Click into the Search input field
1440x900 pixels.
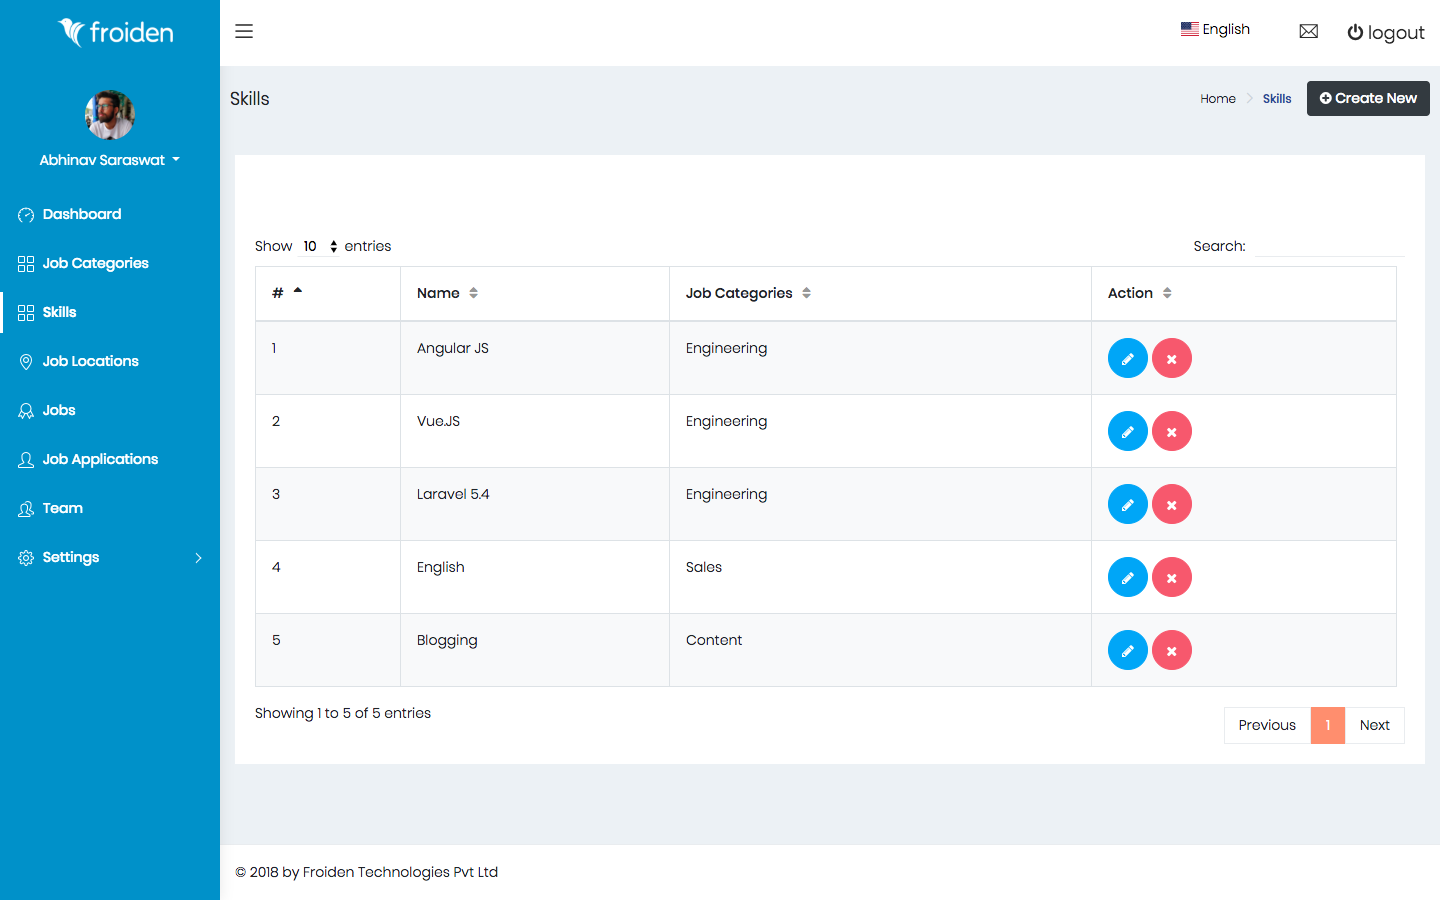click(1329, 246)
